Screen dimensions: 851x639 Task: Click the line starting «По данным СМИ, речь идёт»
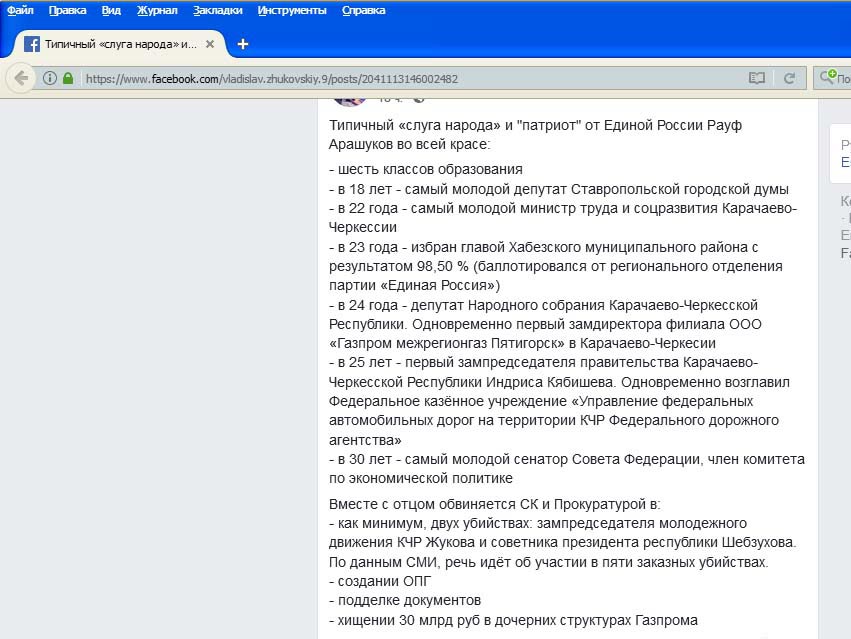549,562
